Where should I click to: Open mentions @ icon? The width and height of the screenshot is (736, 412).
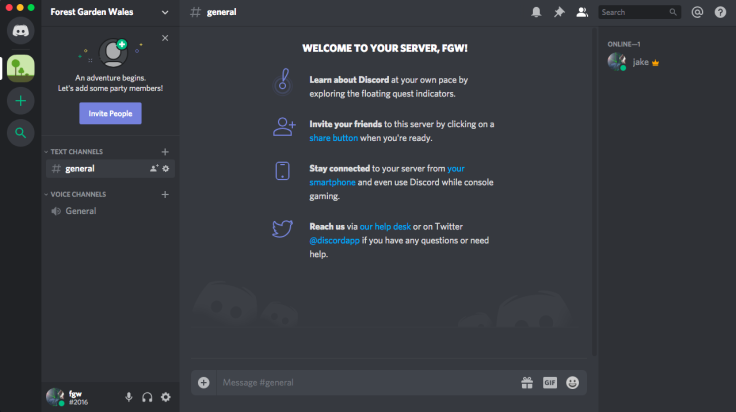pyautogui.click(x=697, y=12)
